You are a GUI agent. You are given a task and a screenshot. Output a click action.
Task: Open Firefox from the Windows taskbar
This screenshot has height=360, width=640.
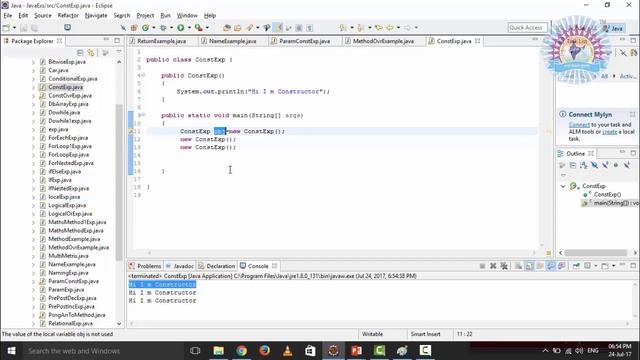coord(264,351)
